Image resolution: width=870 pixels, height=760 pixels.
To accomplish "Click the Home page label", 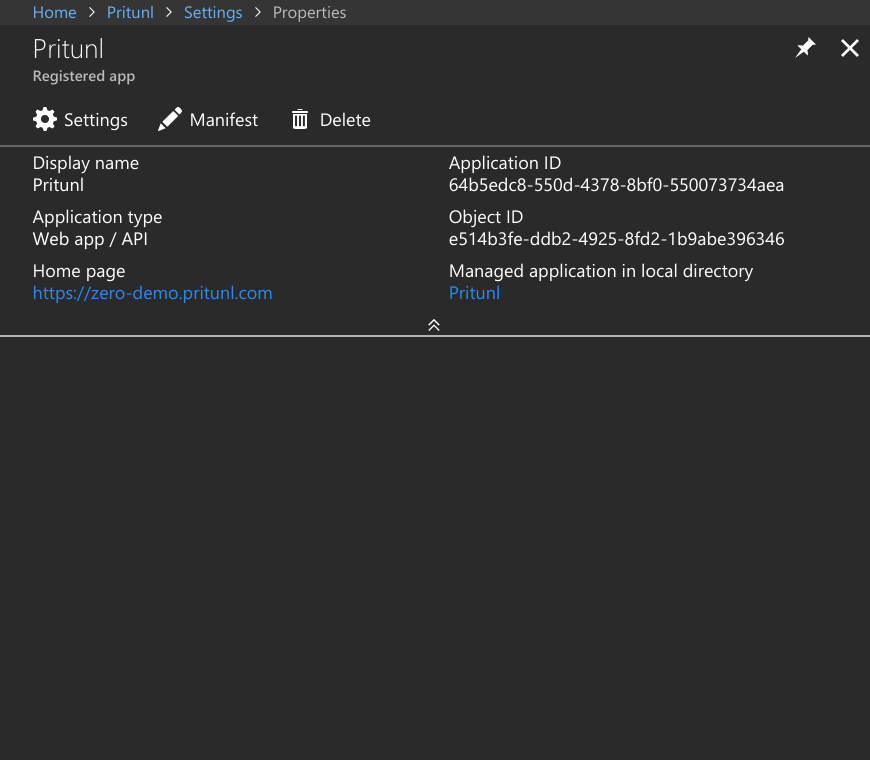I will [x=79, y=271].
